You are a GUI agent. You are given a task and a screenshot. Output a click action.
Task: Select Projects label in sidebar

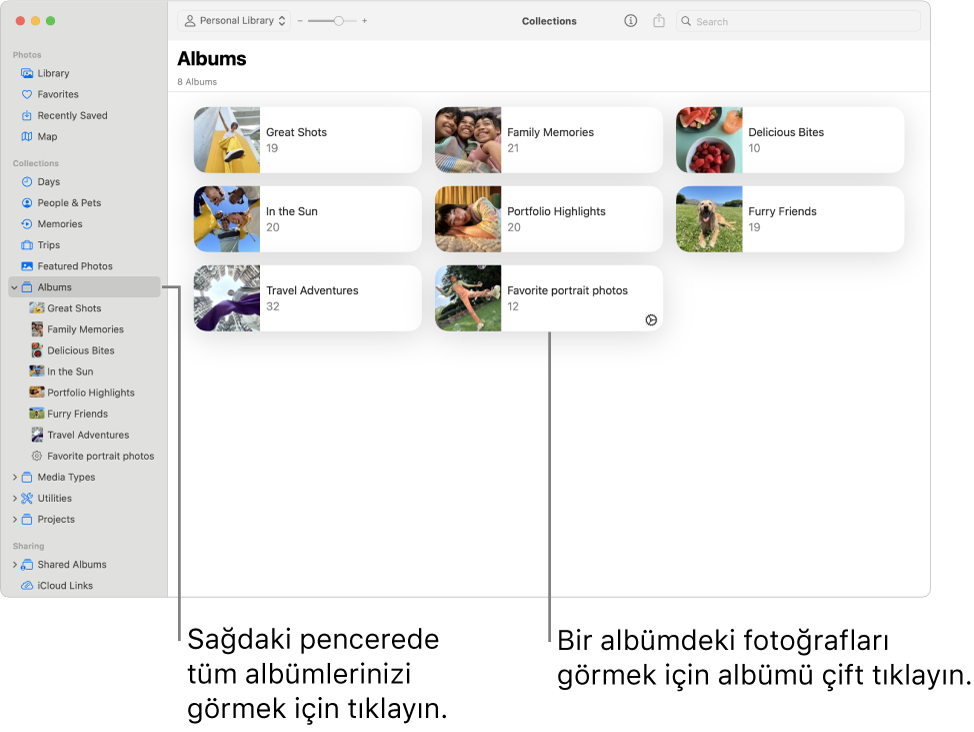[56, 519]
